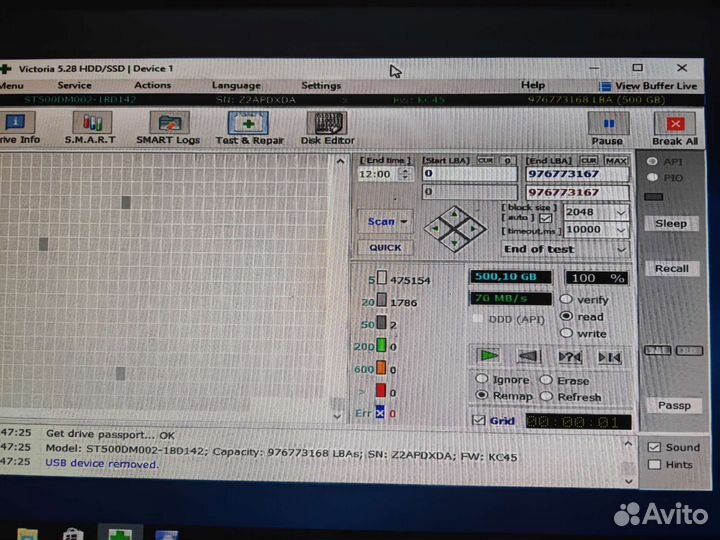720x540 pixels.
Task: Toggle the Sound checkbox
Action: (x=654, y=447)
